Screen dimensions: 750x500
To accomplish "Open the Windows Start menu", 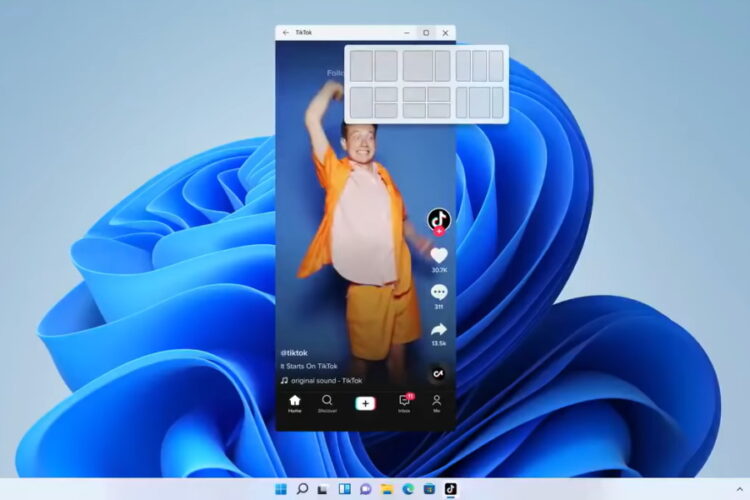I will point(281,489).
